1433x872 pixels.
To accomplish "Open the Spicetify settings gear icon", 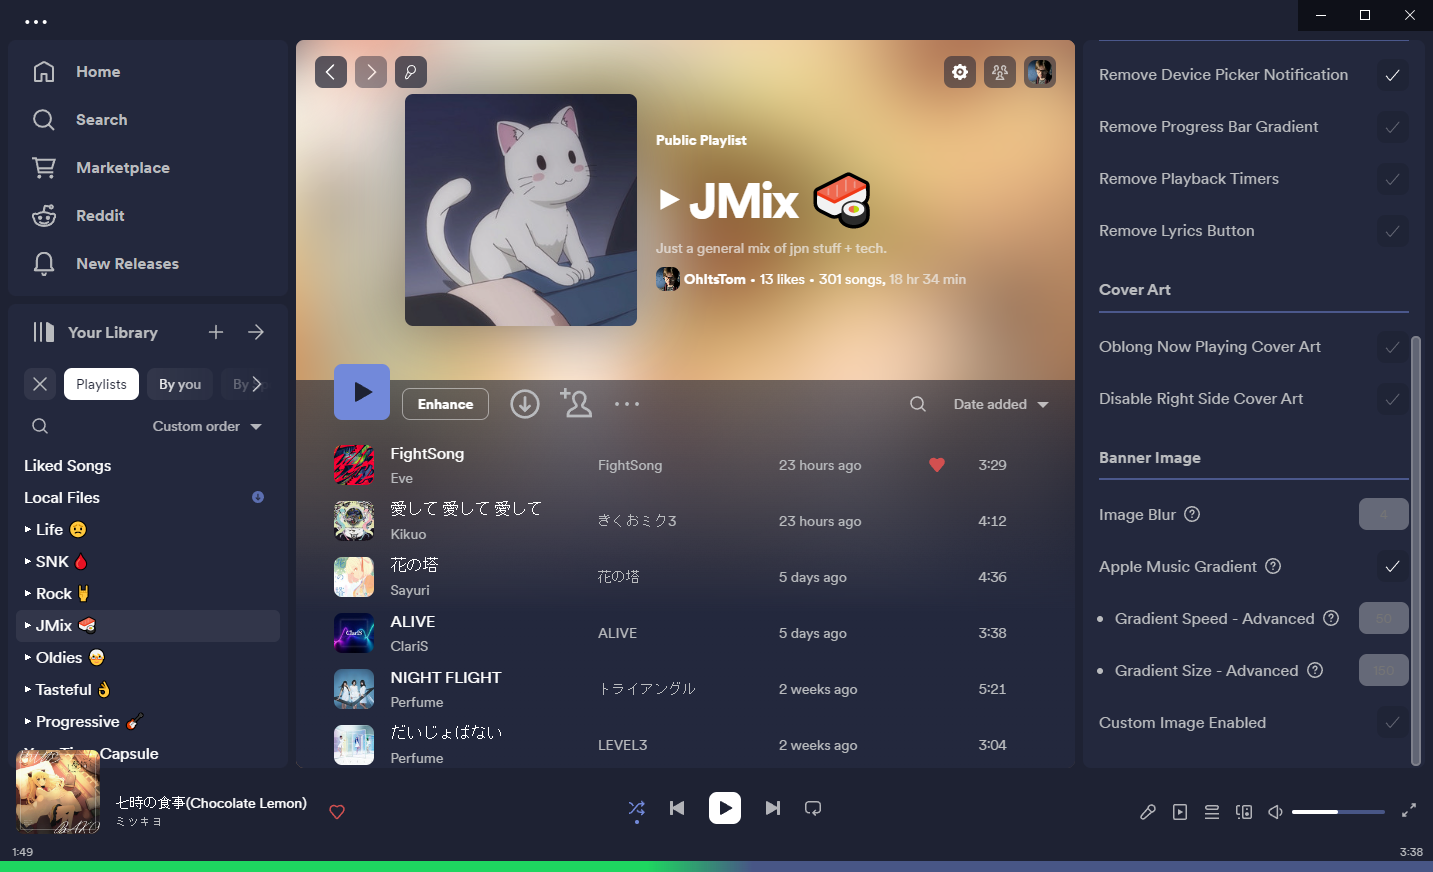I will click(x=960, y=72).
